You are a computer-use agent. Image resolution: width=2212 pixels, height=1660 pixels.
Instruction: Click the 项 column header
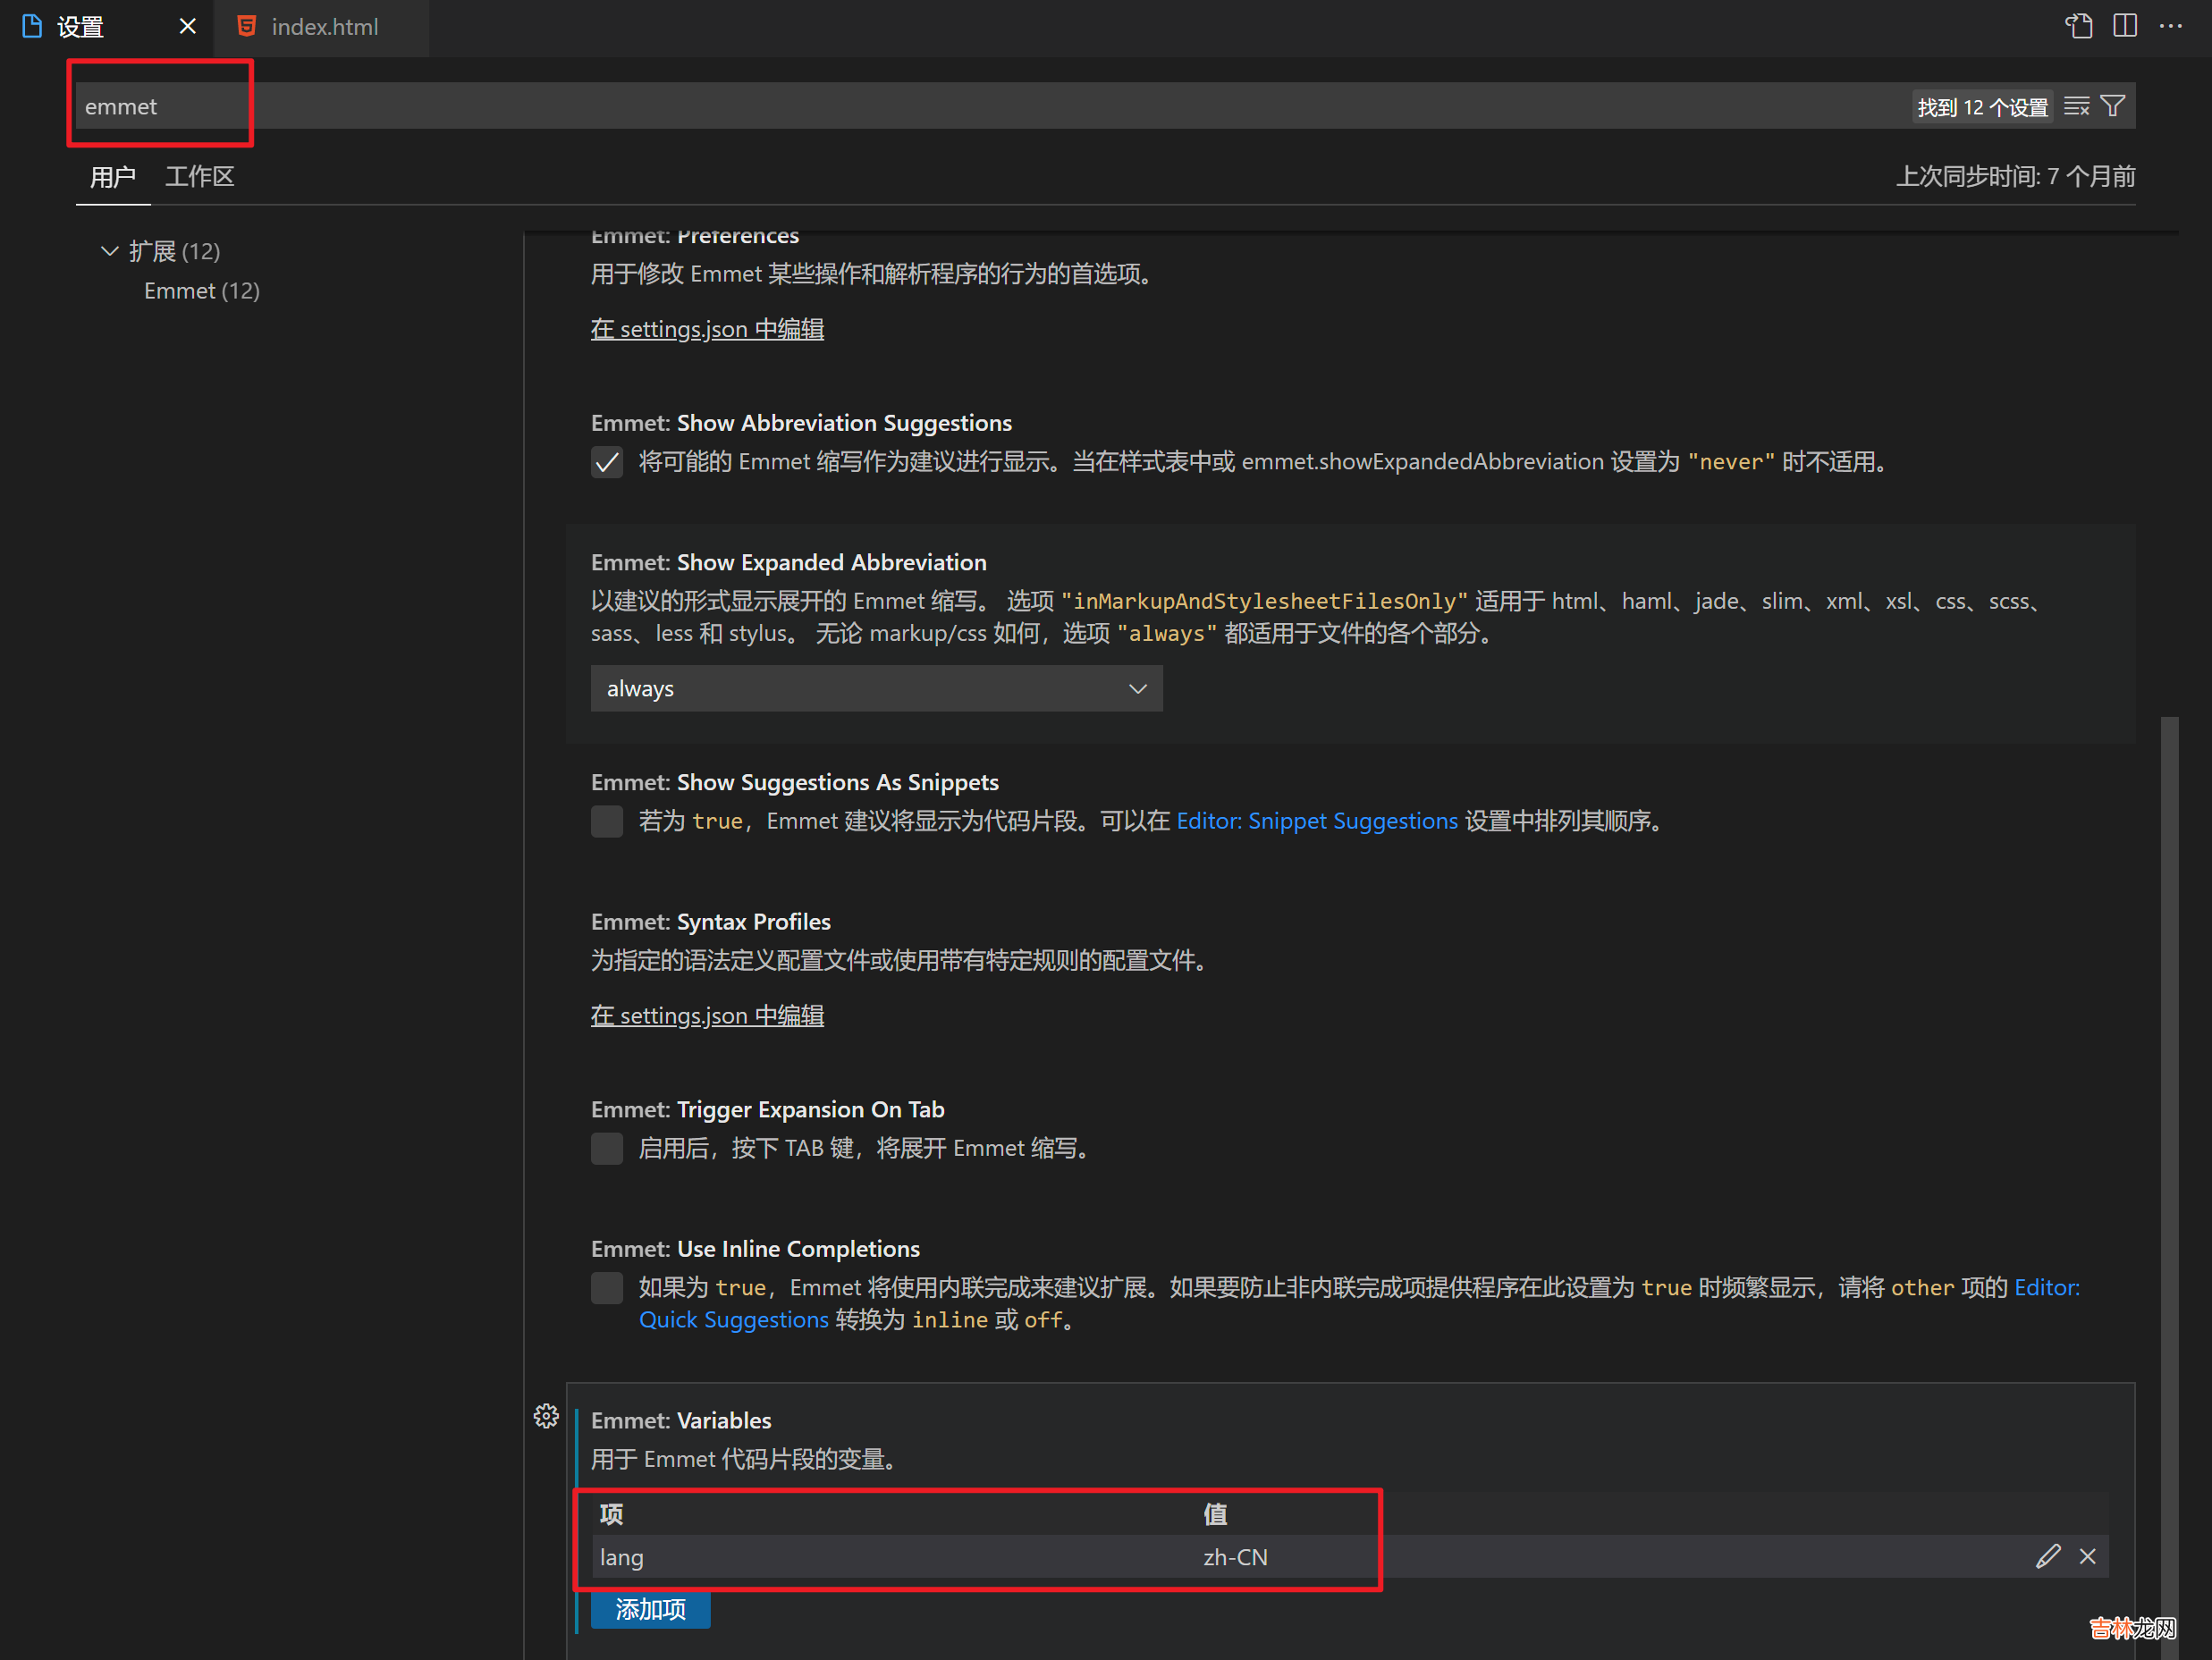(611, 1514)
